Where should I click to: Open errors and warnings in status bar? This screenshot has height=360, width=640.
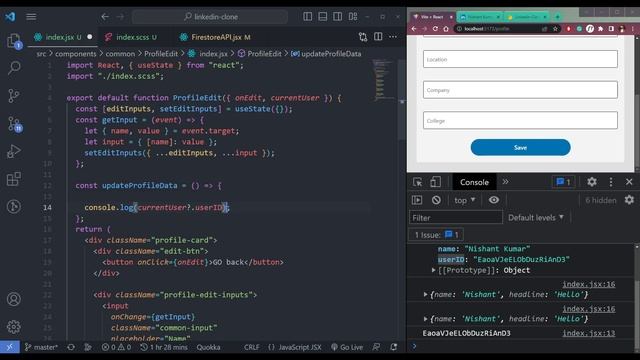click(116, 347)
